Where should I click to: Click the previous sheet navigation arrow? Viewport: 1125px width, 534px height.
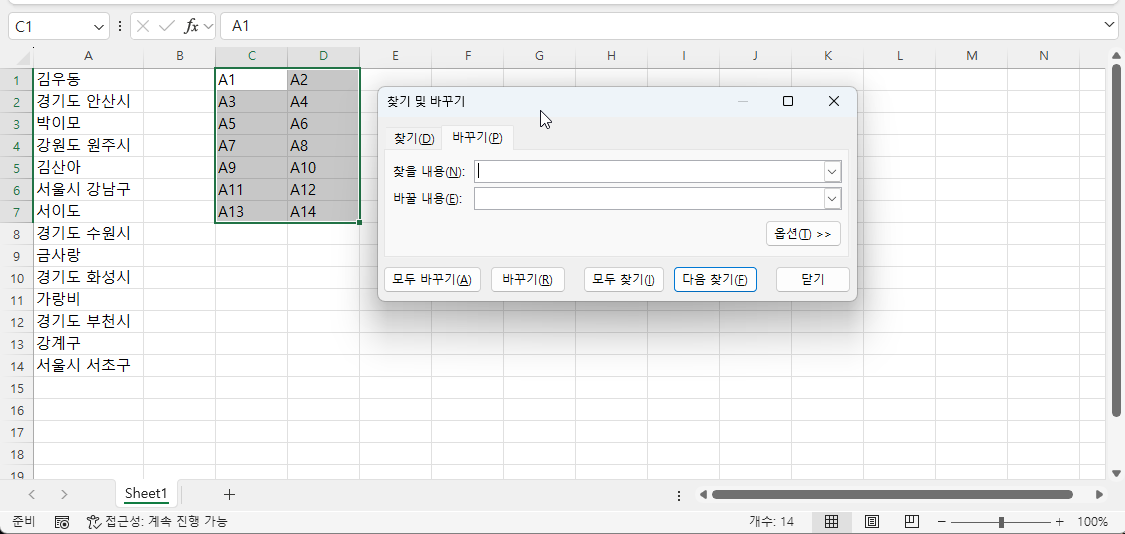(32, 494)
